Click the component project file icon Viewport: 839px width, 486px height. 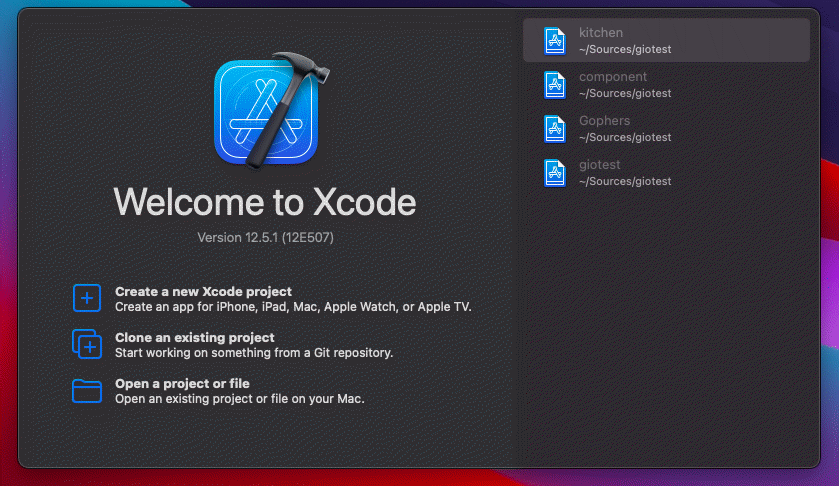point(555,85)
